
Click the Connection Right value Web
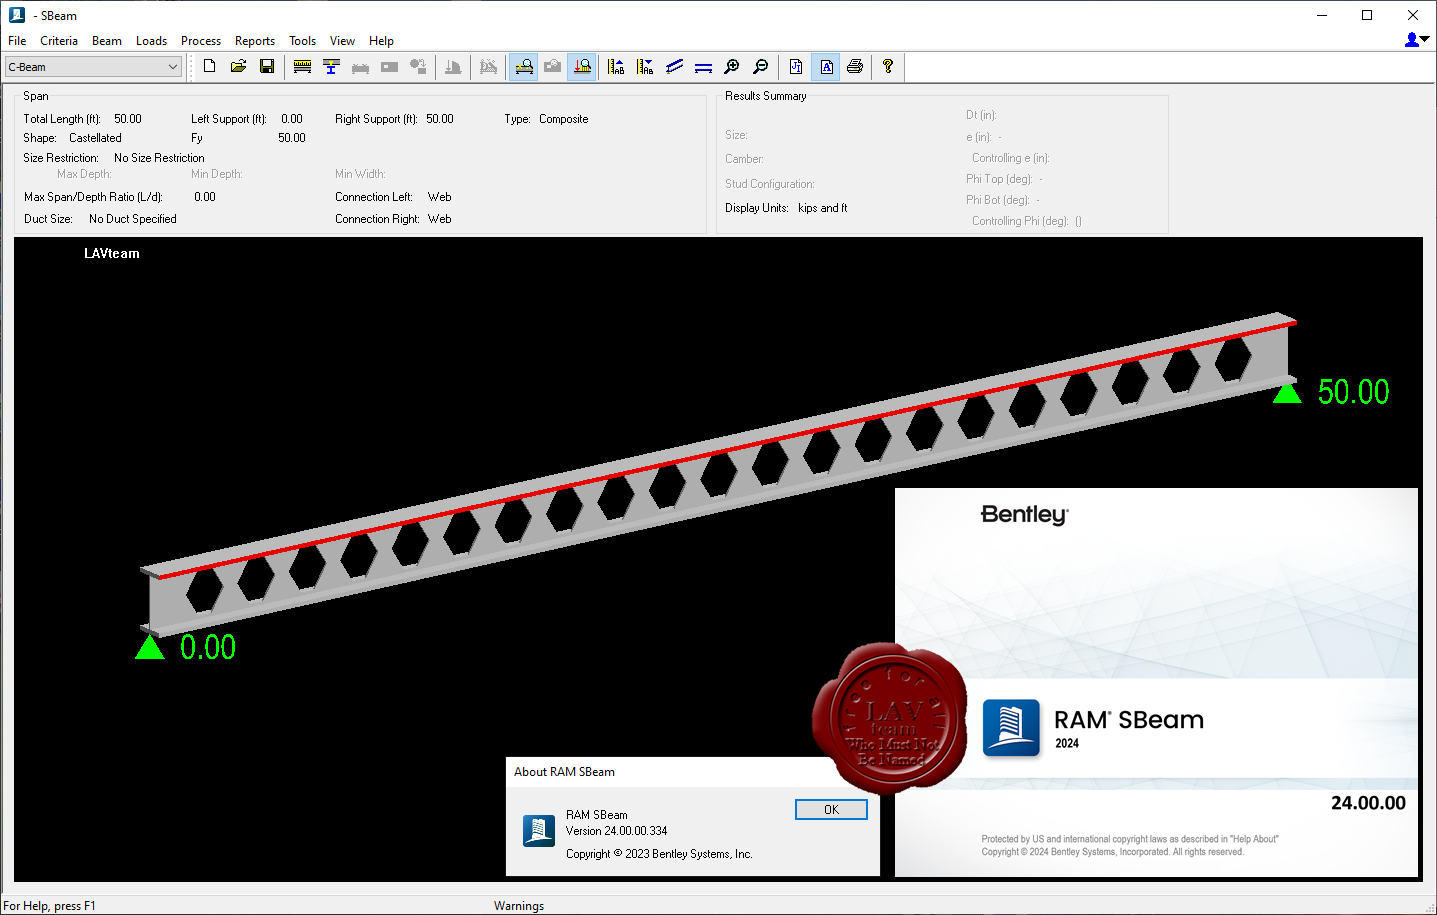point(440,219)
